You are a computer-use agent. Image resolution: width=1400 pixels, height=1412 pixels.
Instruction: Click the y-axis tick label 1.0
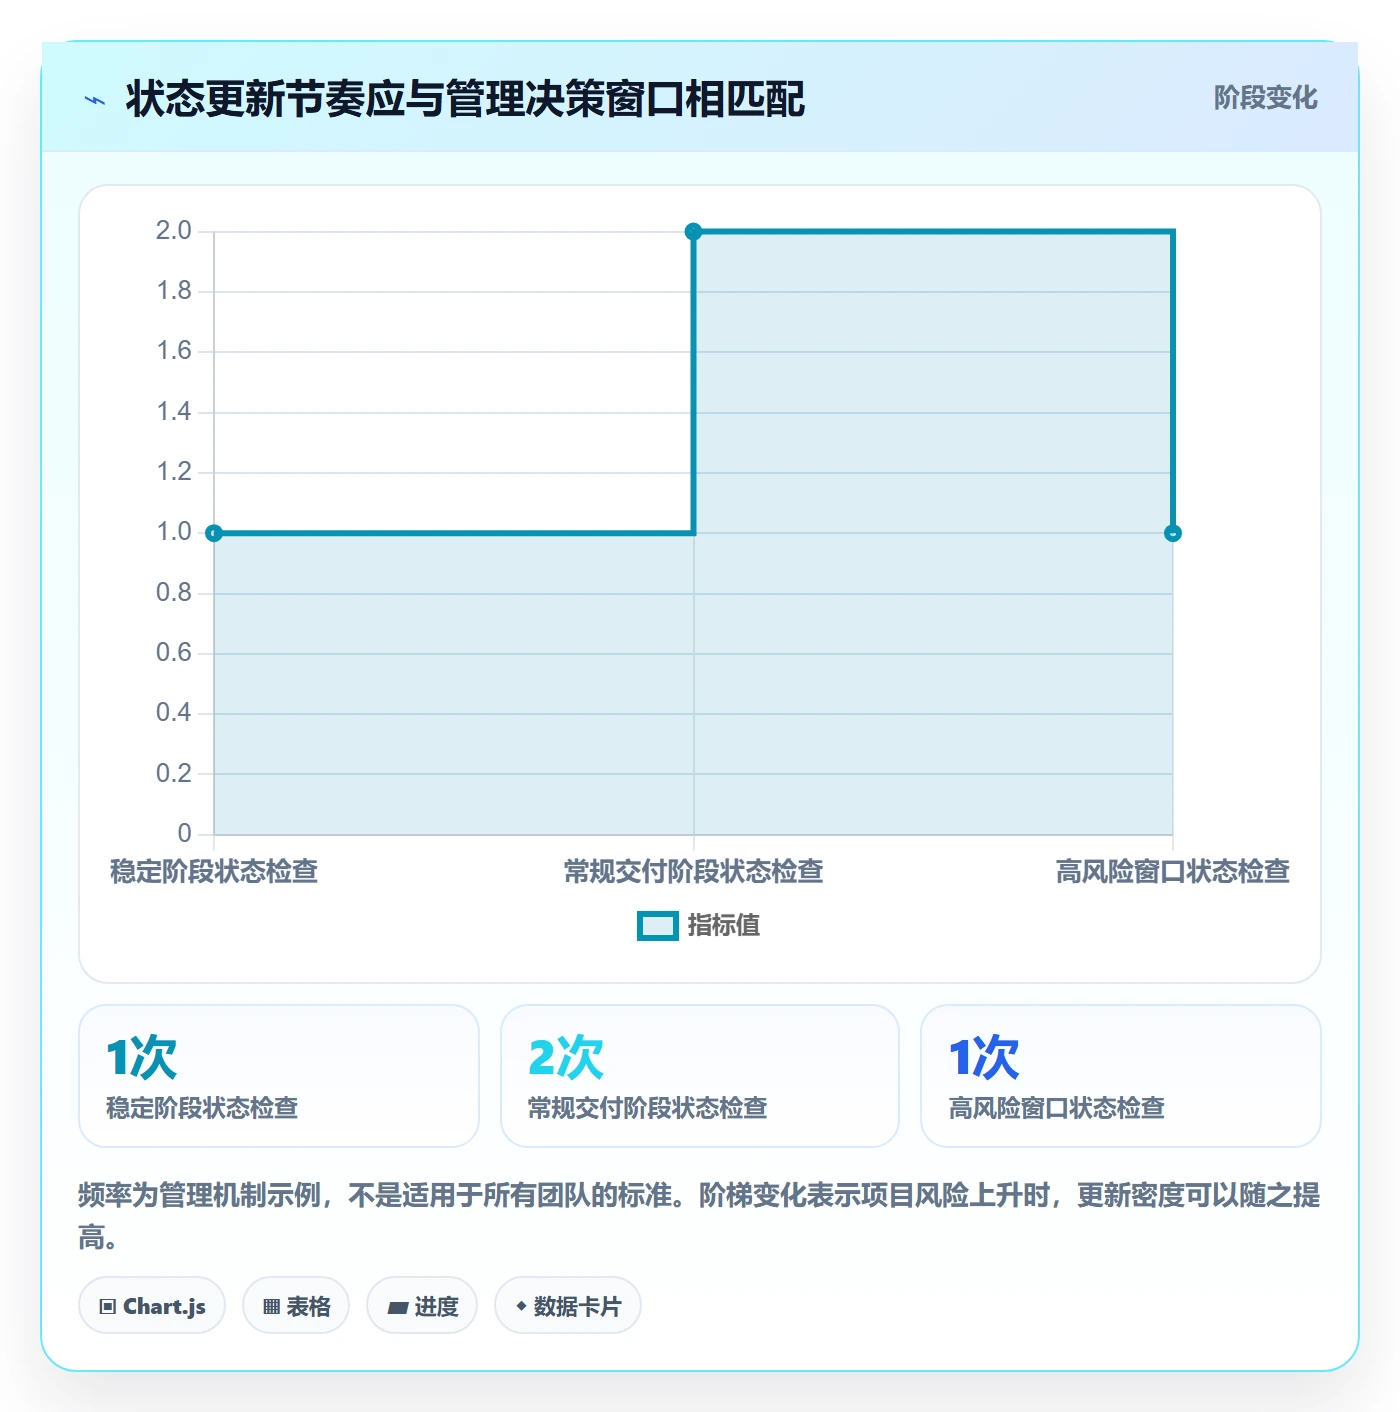[174, 532]
